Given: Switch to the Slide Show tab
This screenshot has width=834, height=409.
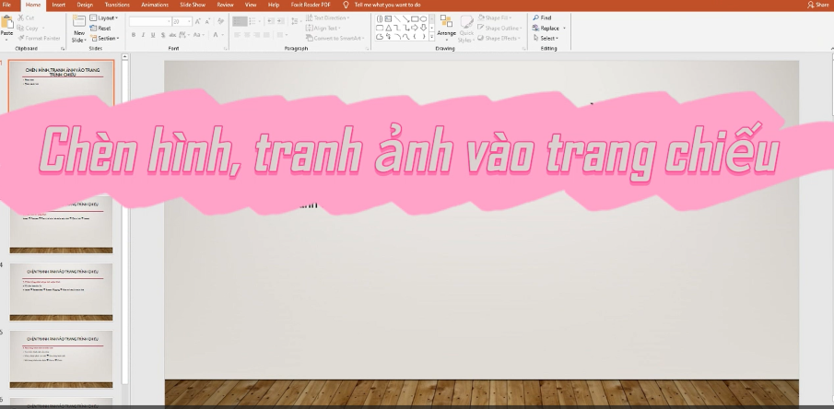Looking at the screenshot, I should pos(193,5).
